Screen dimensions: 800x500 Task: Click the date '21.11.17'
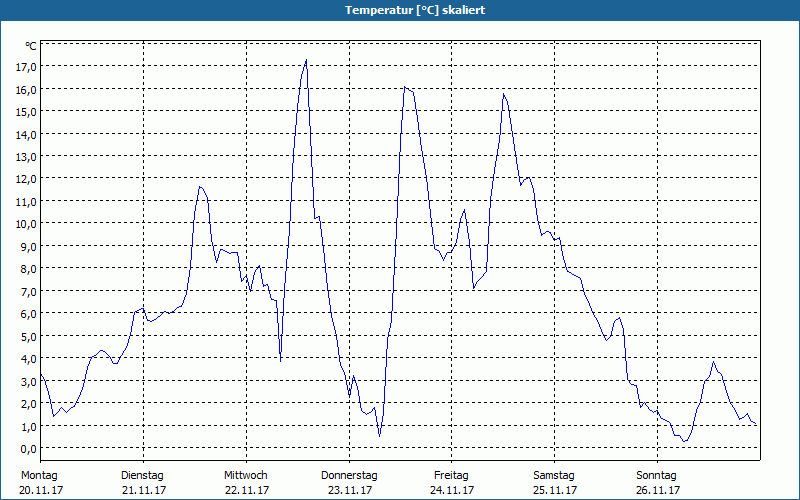click(144, 490)
